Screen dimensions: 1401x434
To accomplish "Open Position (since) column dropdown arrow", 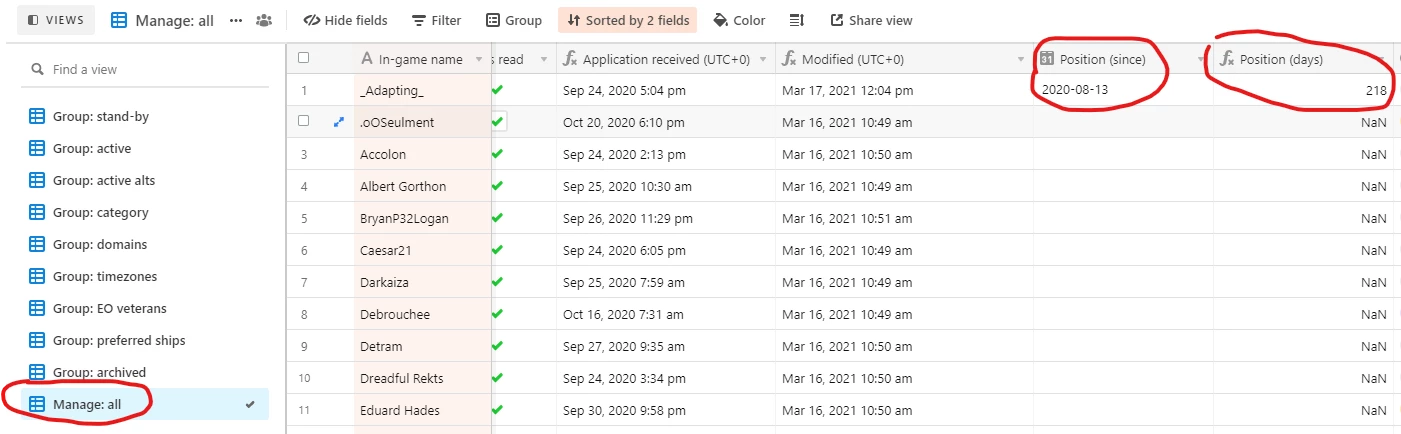I will click(x=1201, y=60).
